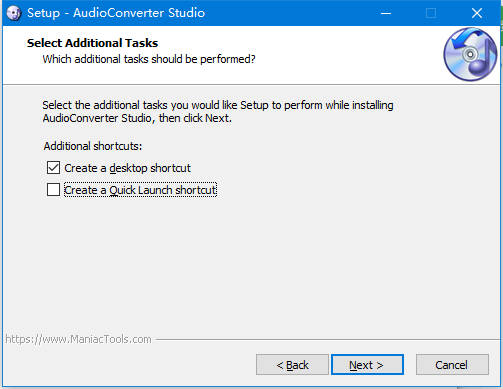Image resolution: width=503 pixels, height=389 pixels.
Task: Minimize the Setup window
Action: tap(386, 13)
